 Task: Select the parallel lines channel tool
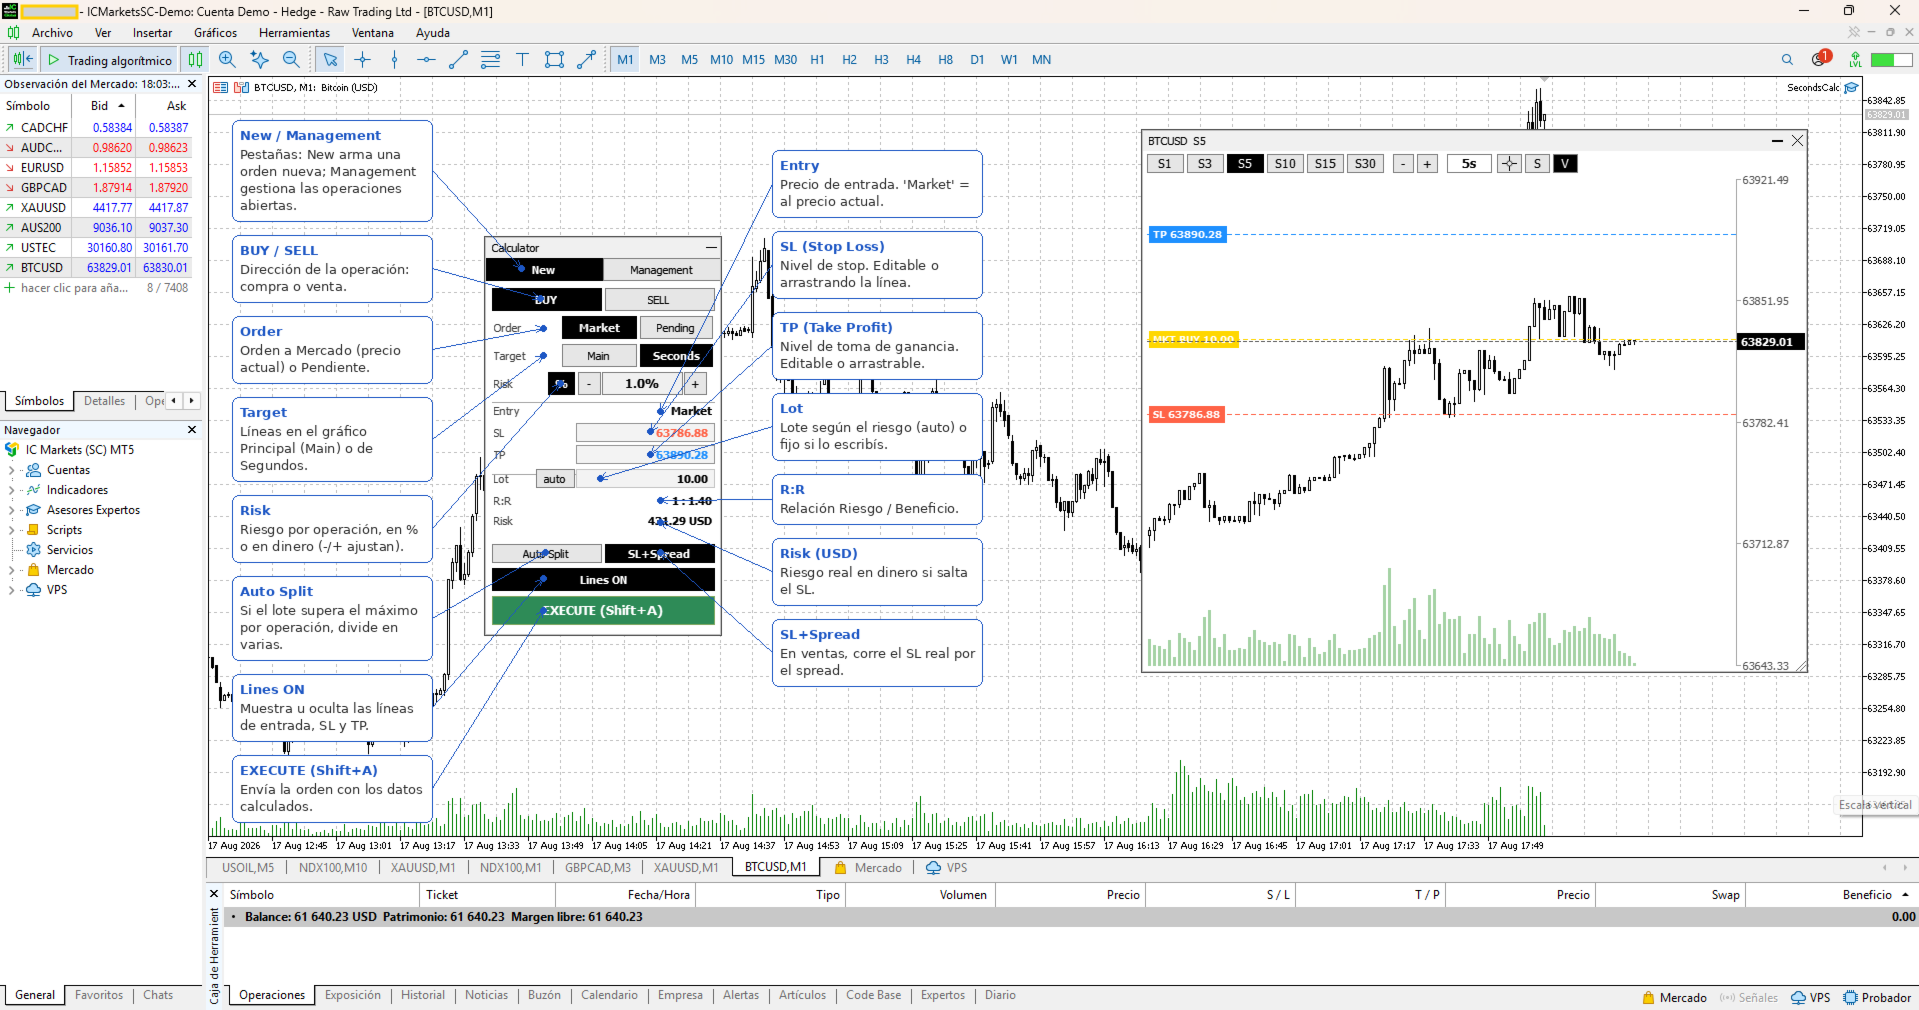(x=490, y=60)
